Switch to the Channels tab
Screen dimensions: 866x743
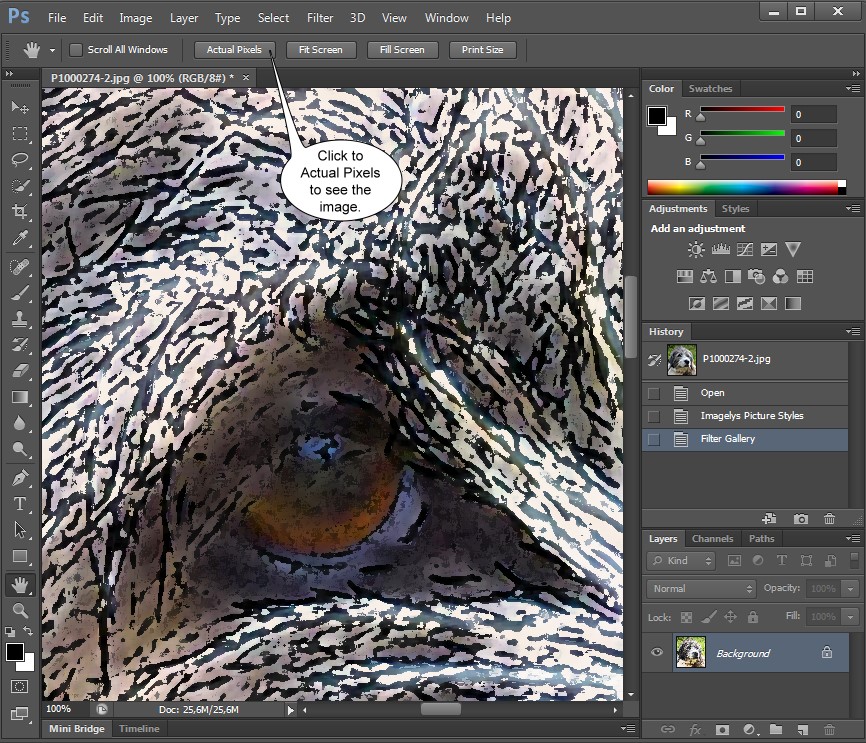(x=712, y=538)
